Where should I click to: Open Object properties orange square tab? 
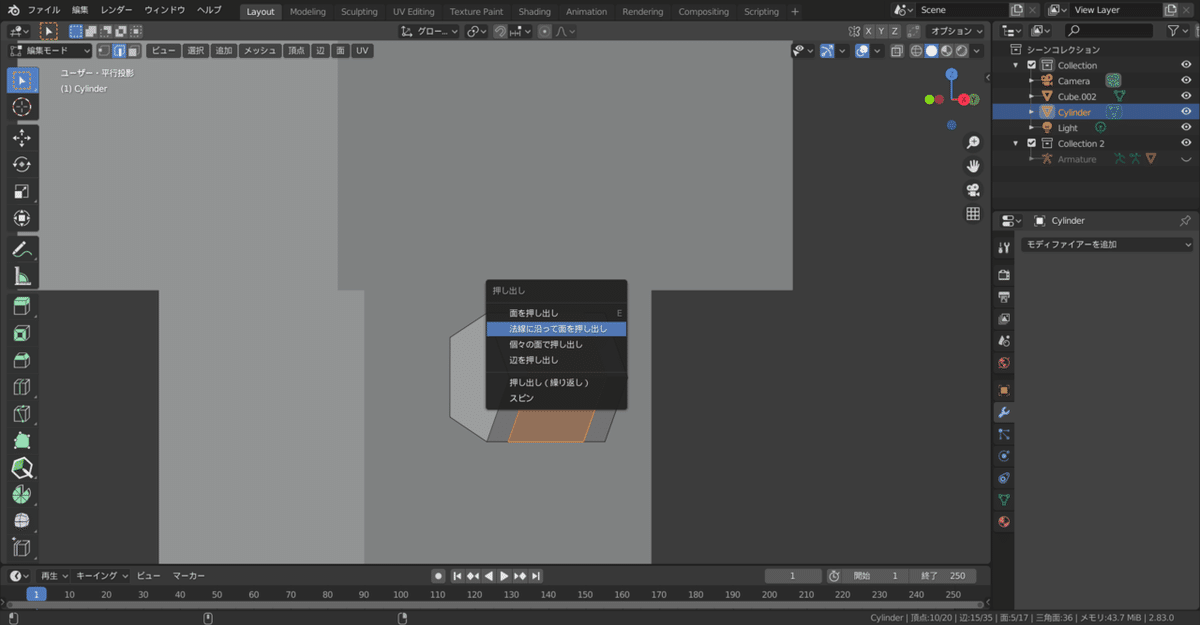(x=1004, y=390)
